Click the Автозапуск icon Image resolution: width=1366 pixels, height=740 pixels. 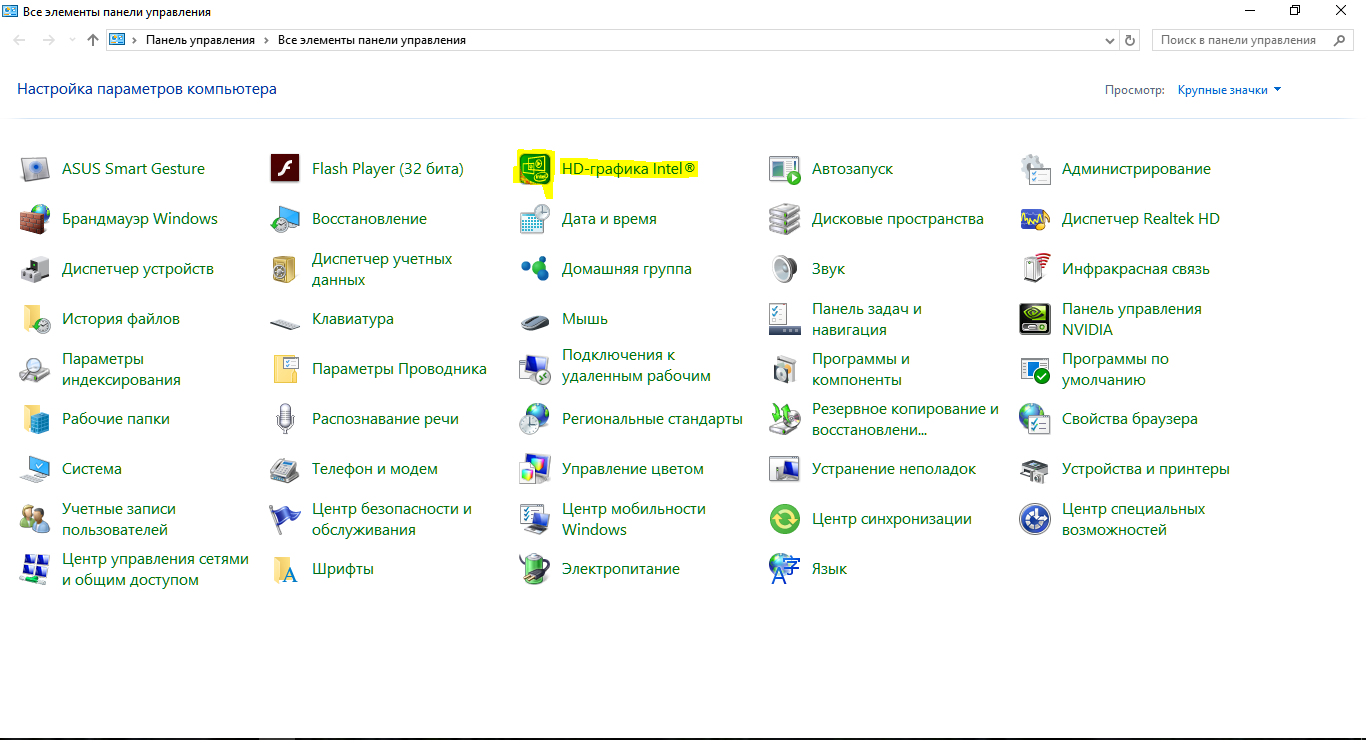point(785,169)
